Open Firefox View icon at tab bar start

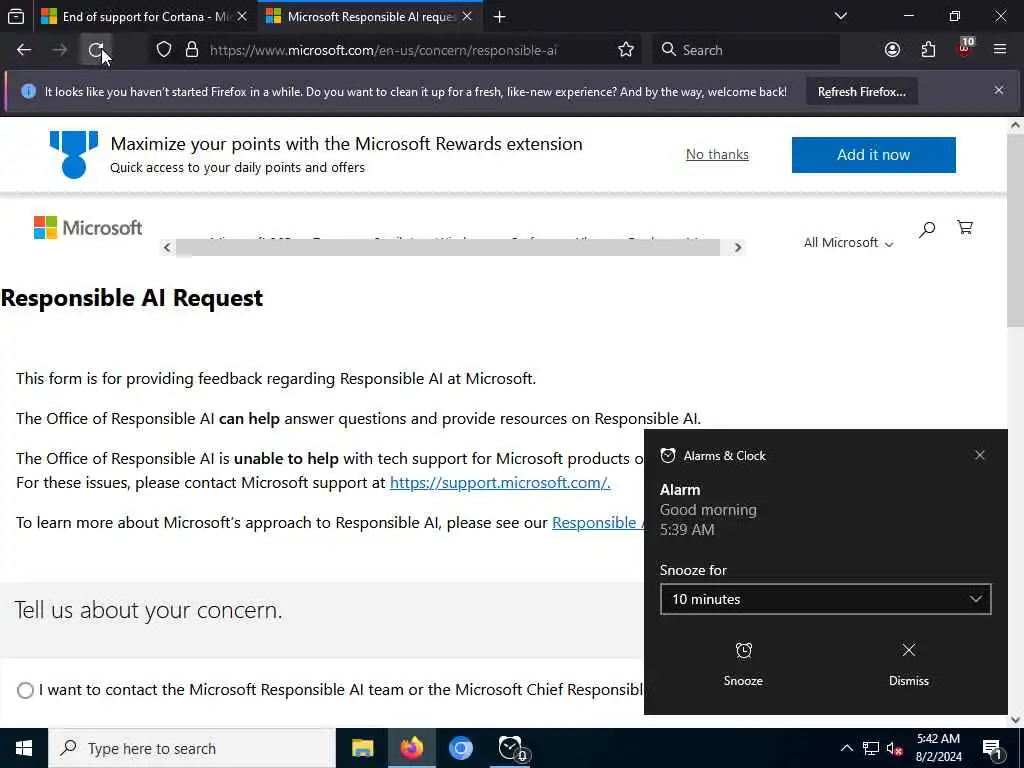(16, 16)
